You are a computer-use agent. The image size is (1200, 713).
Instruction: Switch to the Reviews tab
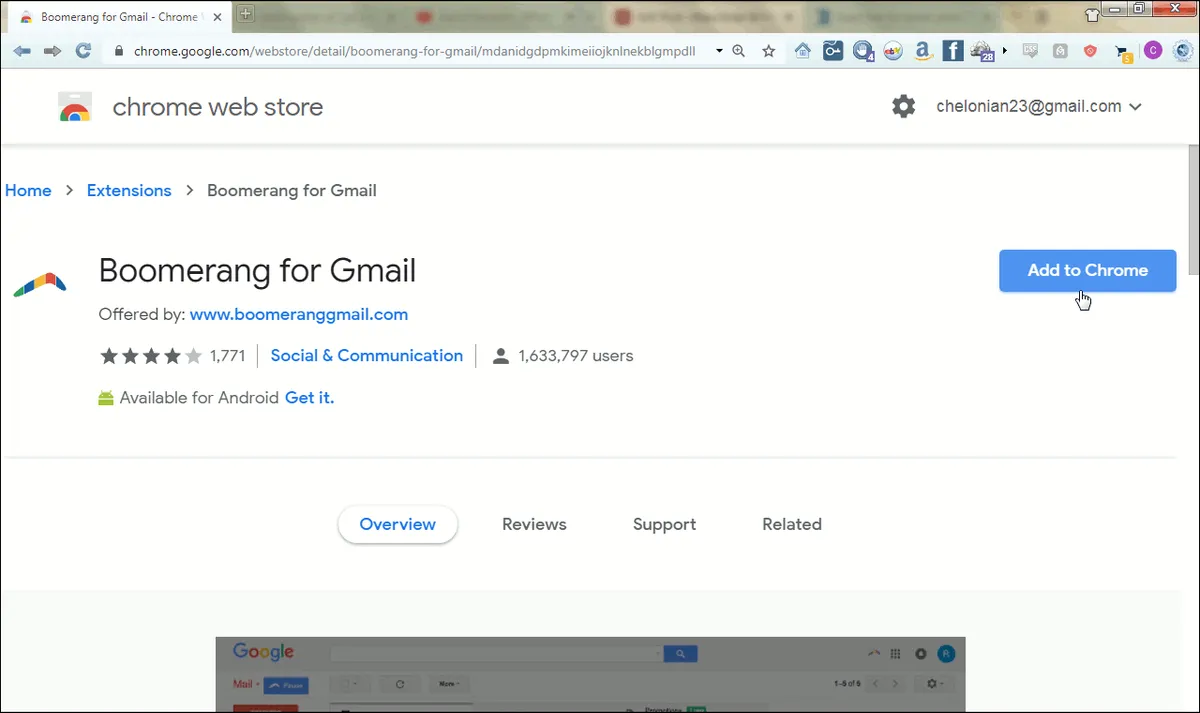click(534, 524)
